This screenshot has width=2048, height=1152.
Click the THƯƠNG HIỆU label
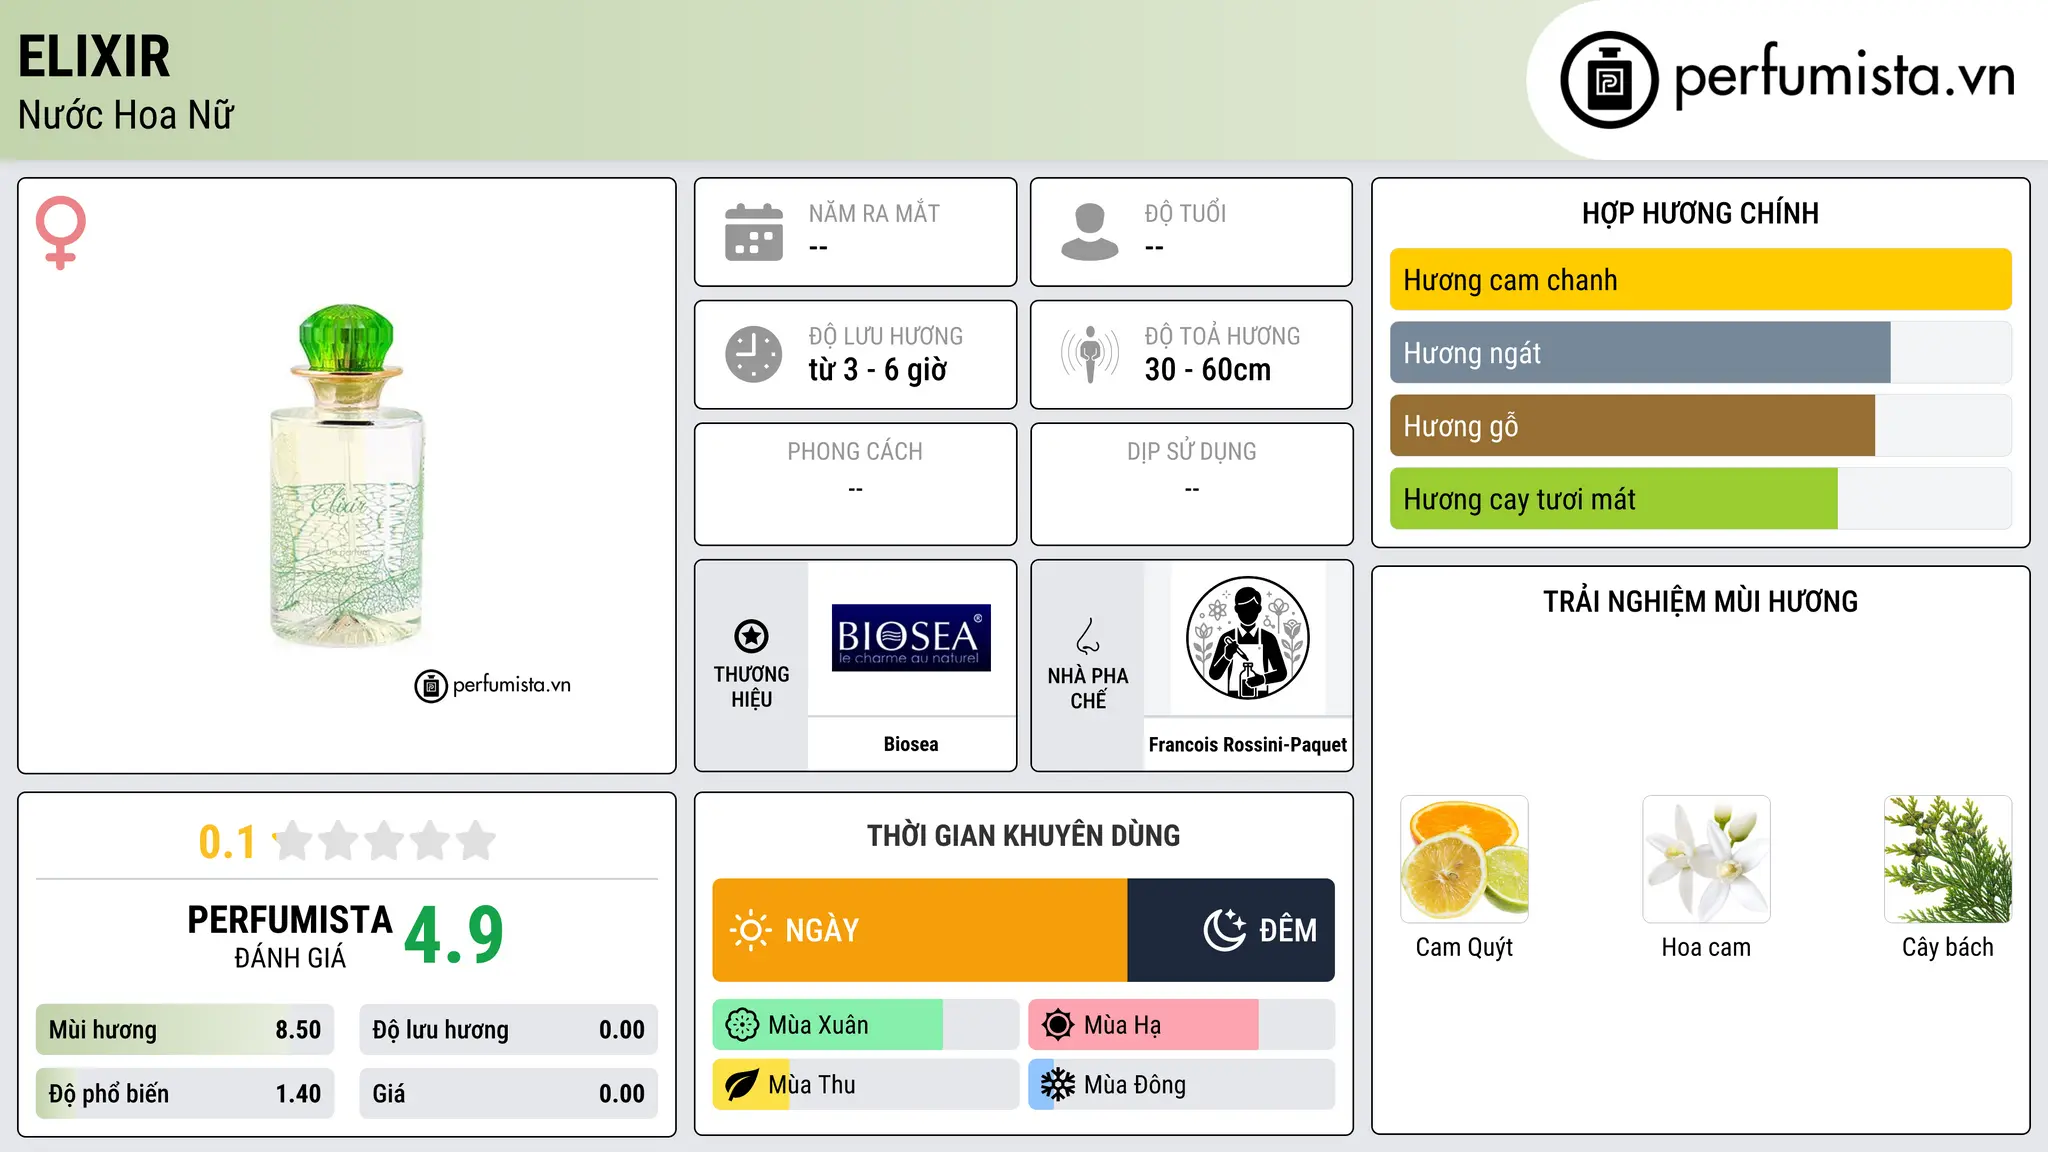[x=751, y=687]
